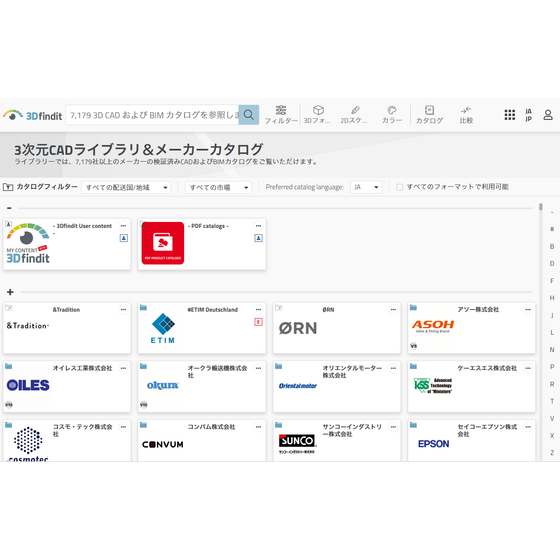This screenshot has height=560, width=560.
Task: Enable すべてのフォーマットで利用可能 checkbox
Action: pos(400,187)
